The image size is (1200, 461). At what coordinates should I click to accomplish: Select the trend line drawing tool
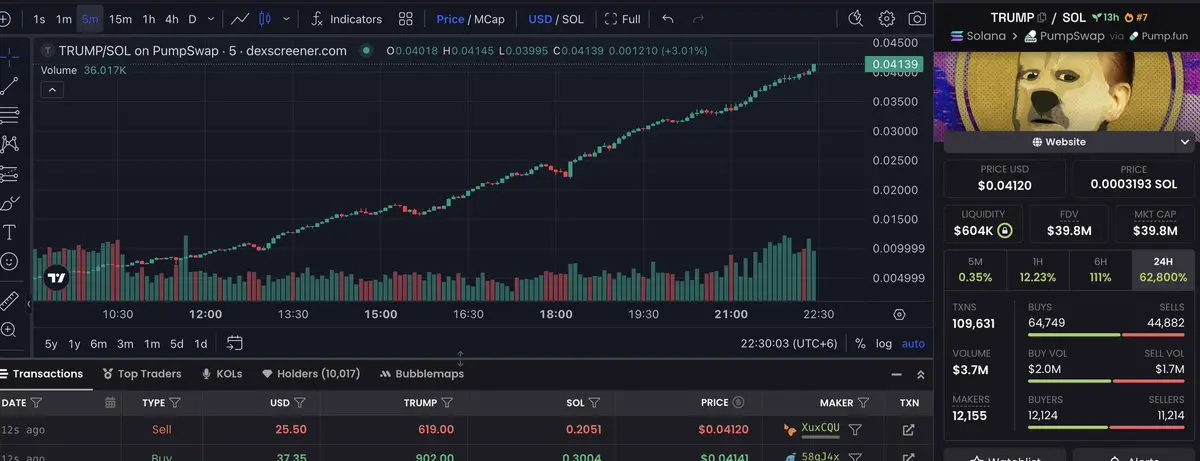pos(10,85)
